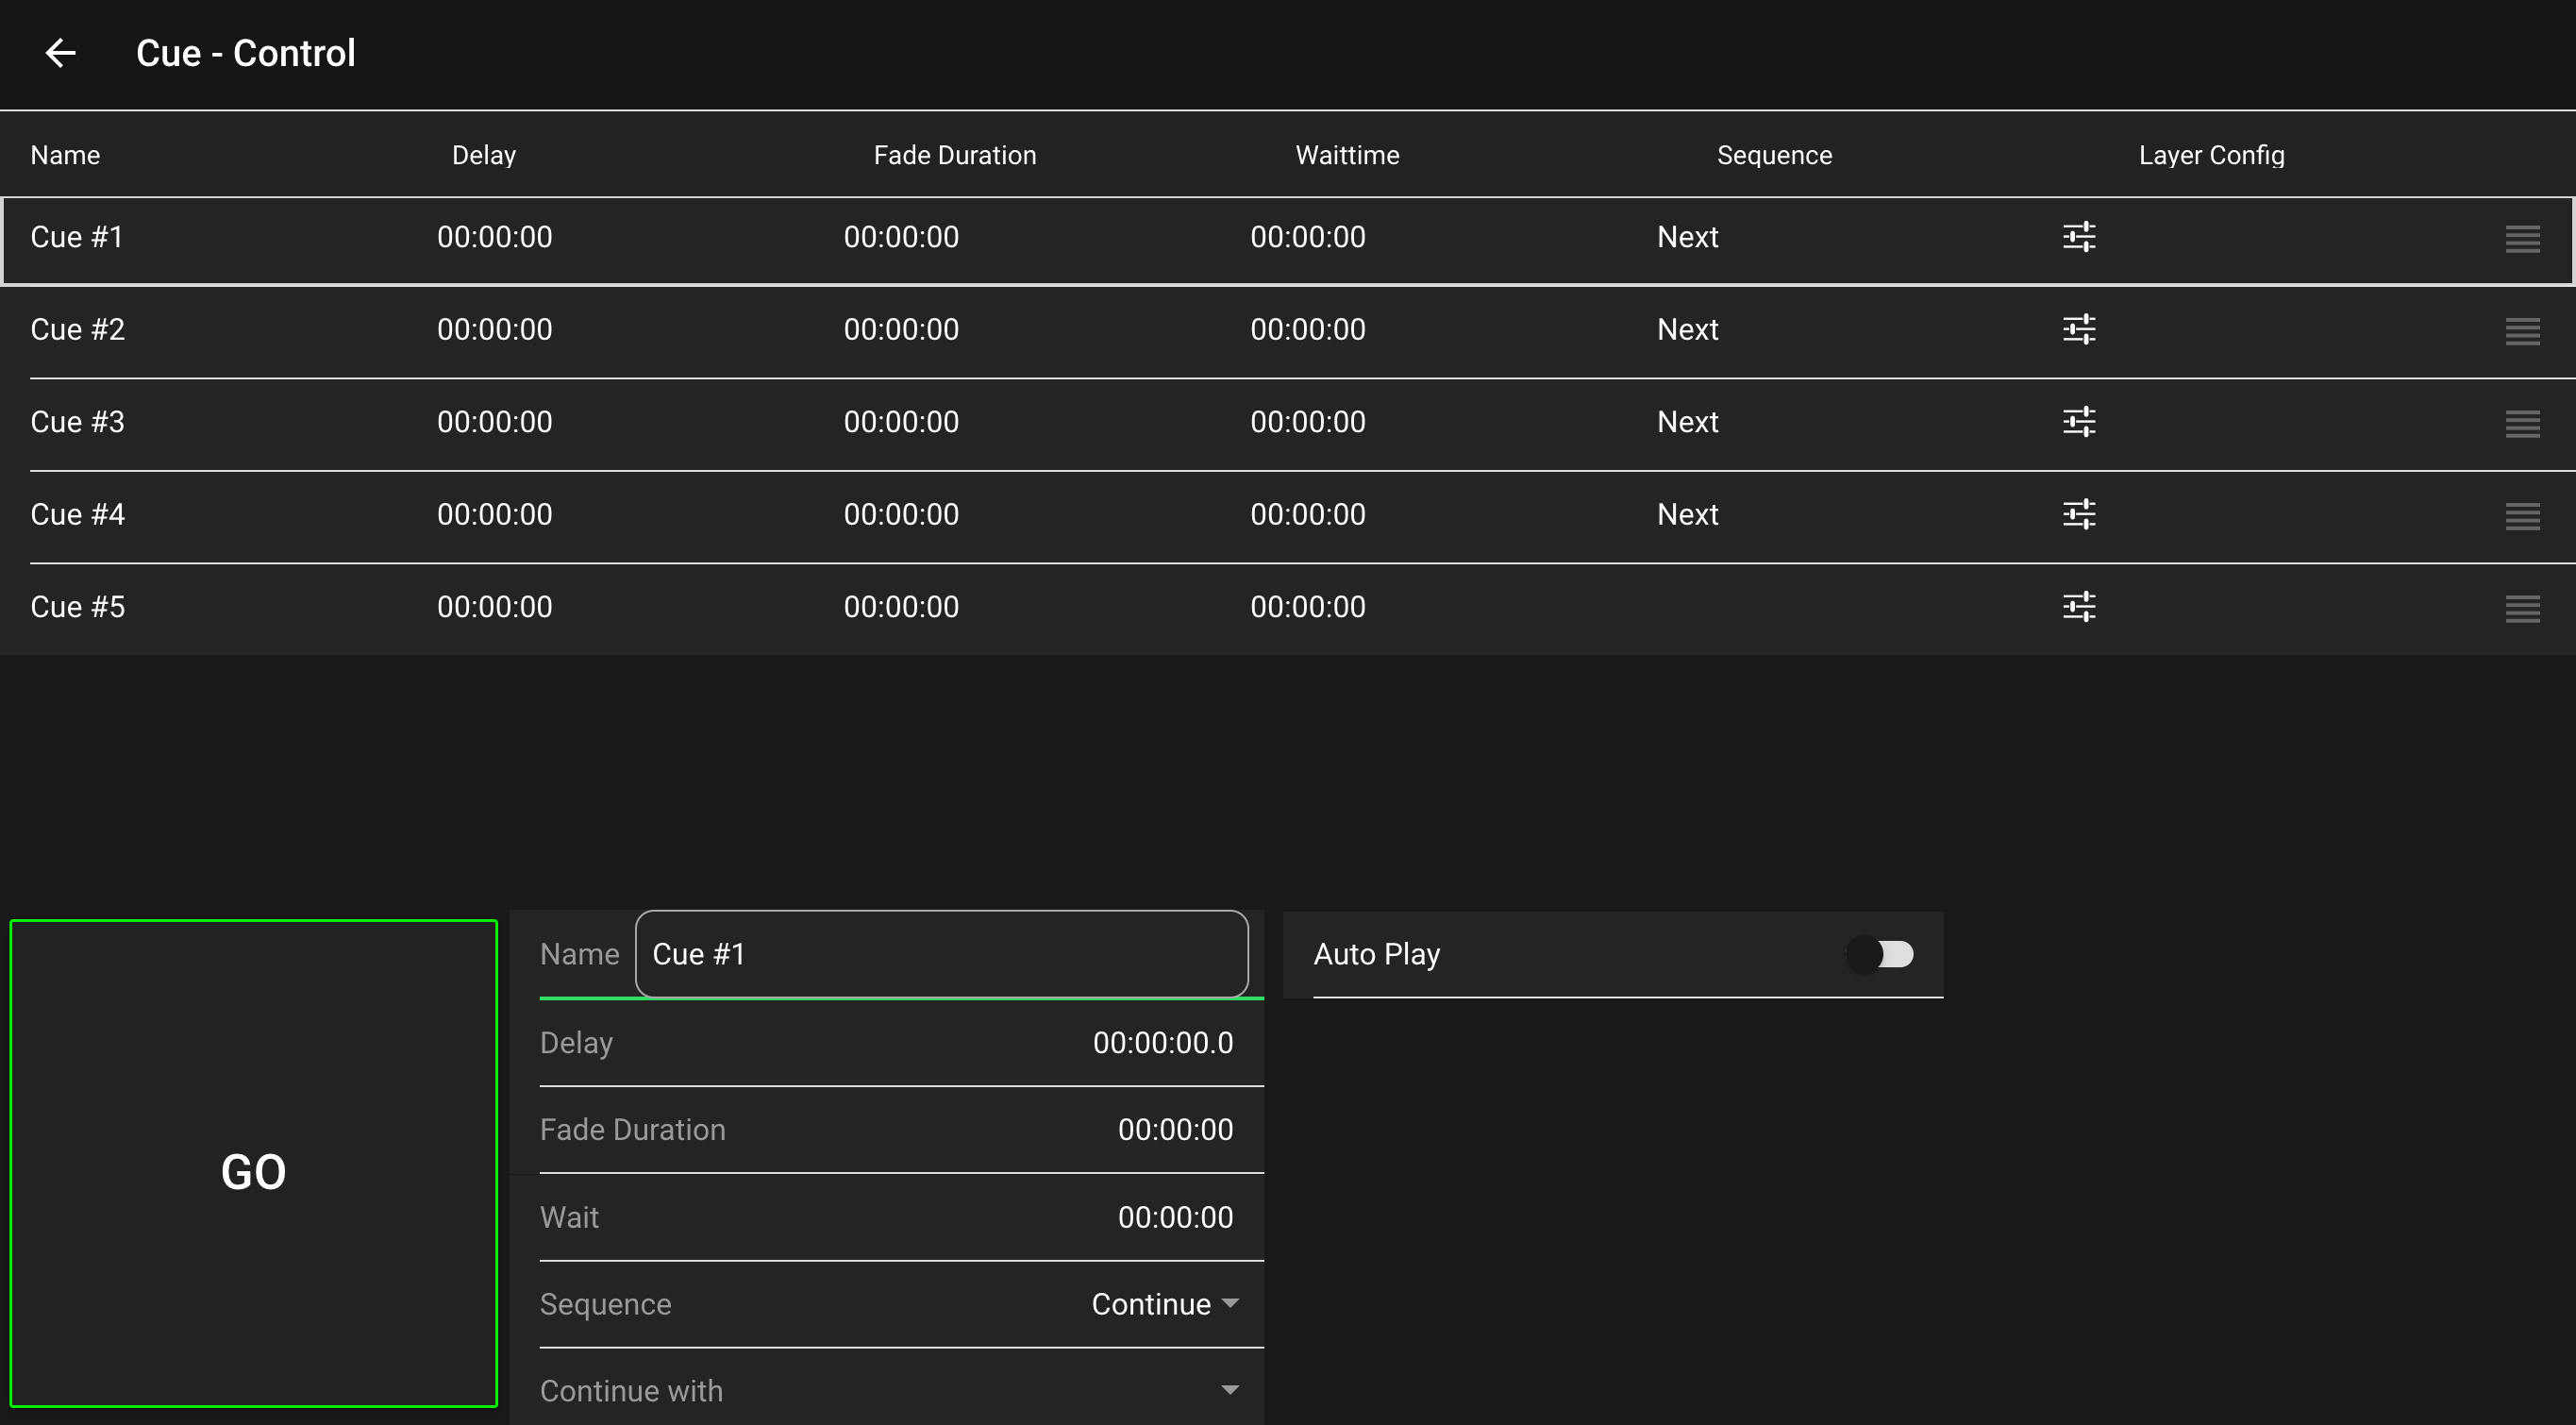The height and width of the screenshot is (1425, 2576).
Task: Edit the Fade Duration value in details
Action: pyautogui.click(x=1174, y=1130)
